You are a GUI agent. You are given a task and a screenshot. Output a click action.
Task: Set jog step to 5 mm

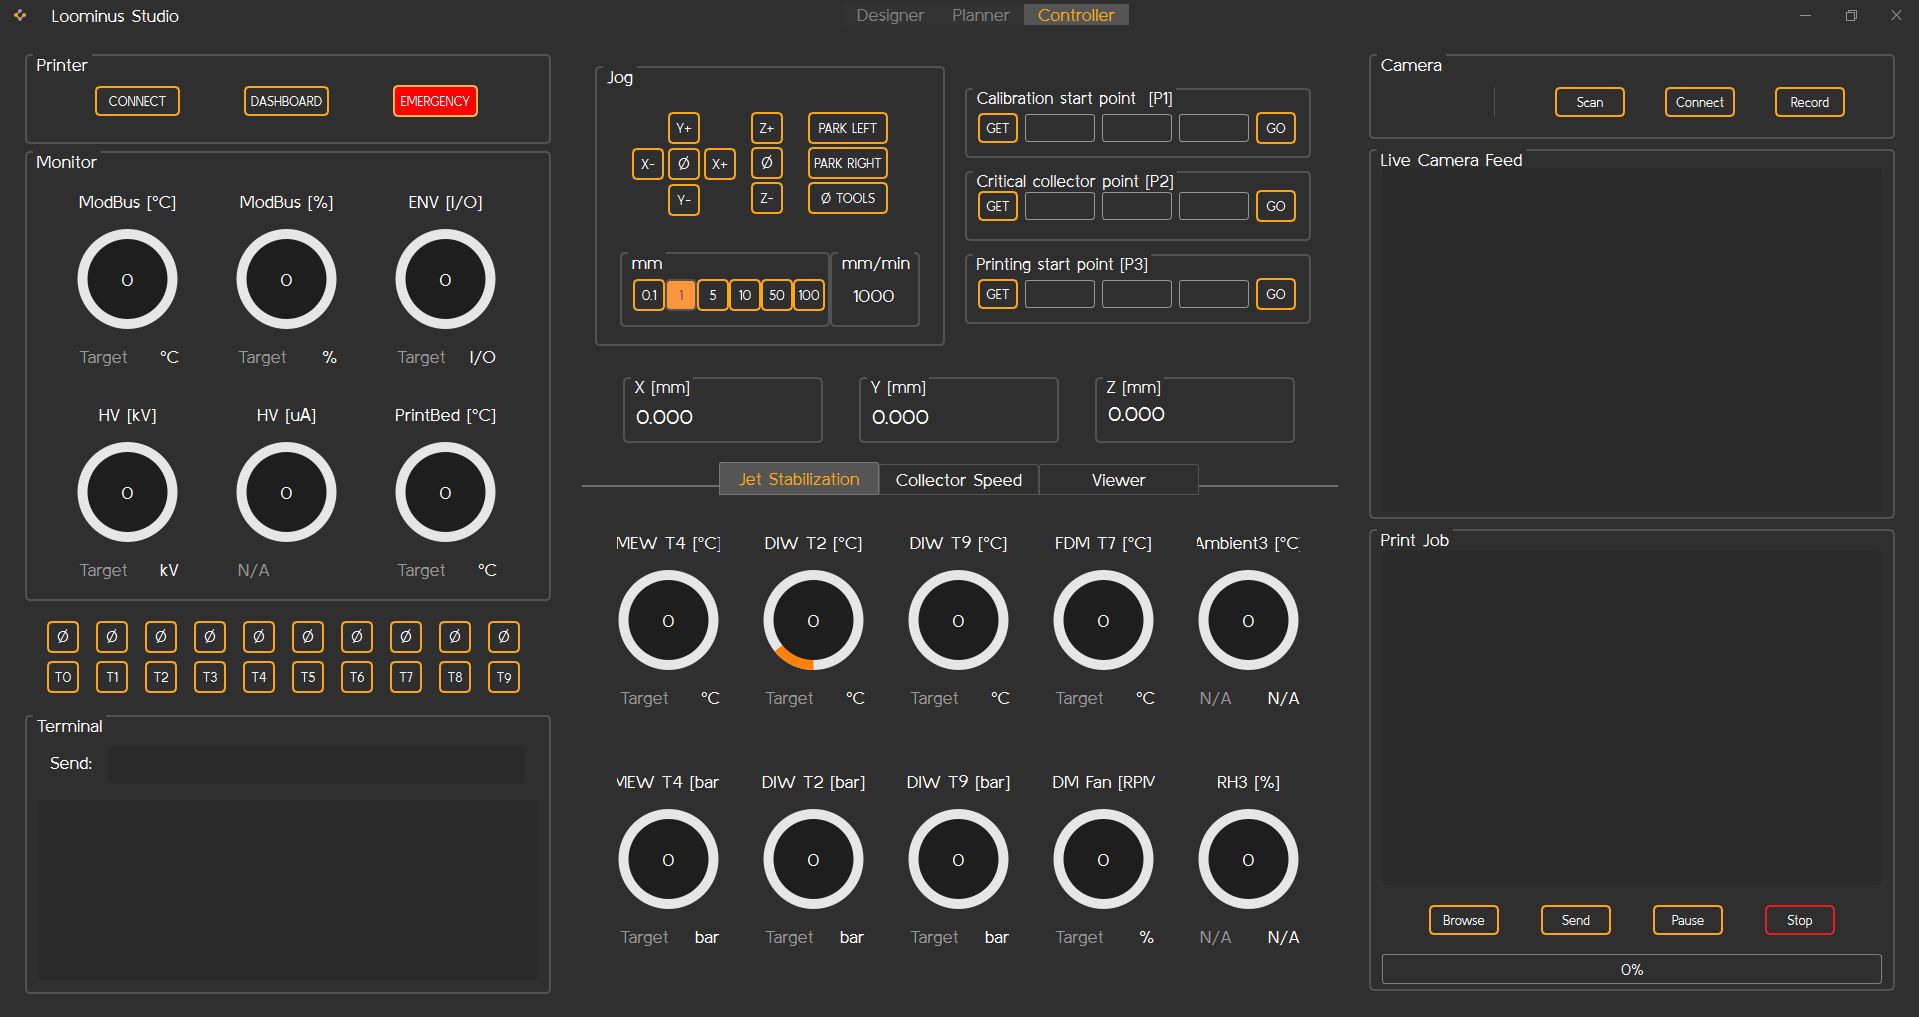[713, 295]
